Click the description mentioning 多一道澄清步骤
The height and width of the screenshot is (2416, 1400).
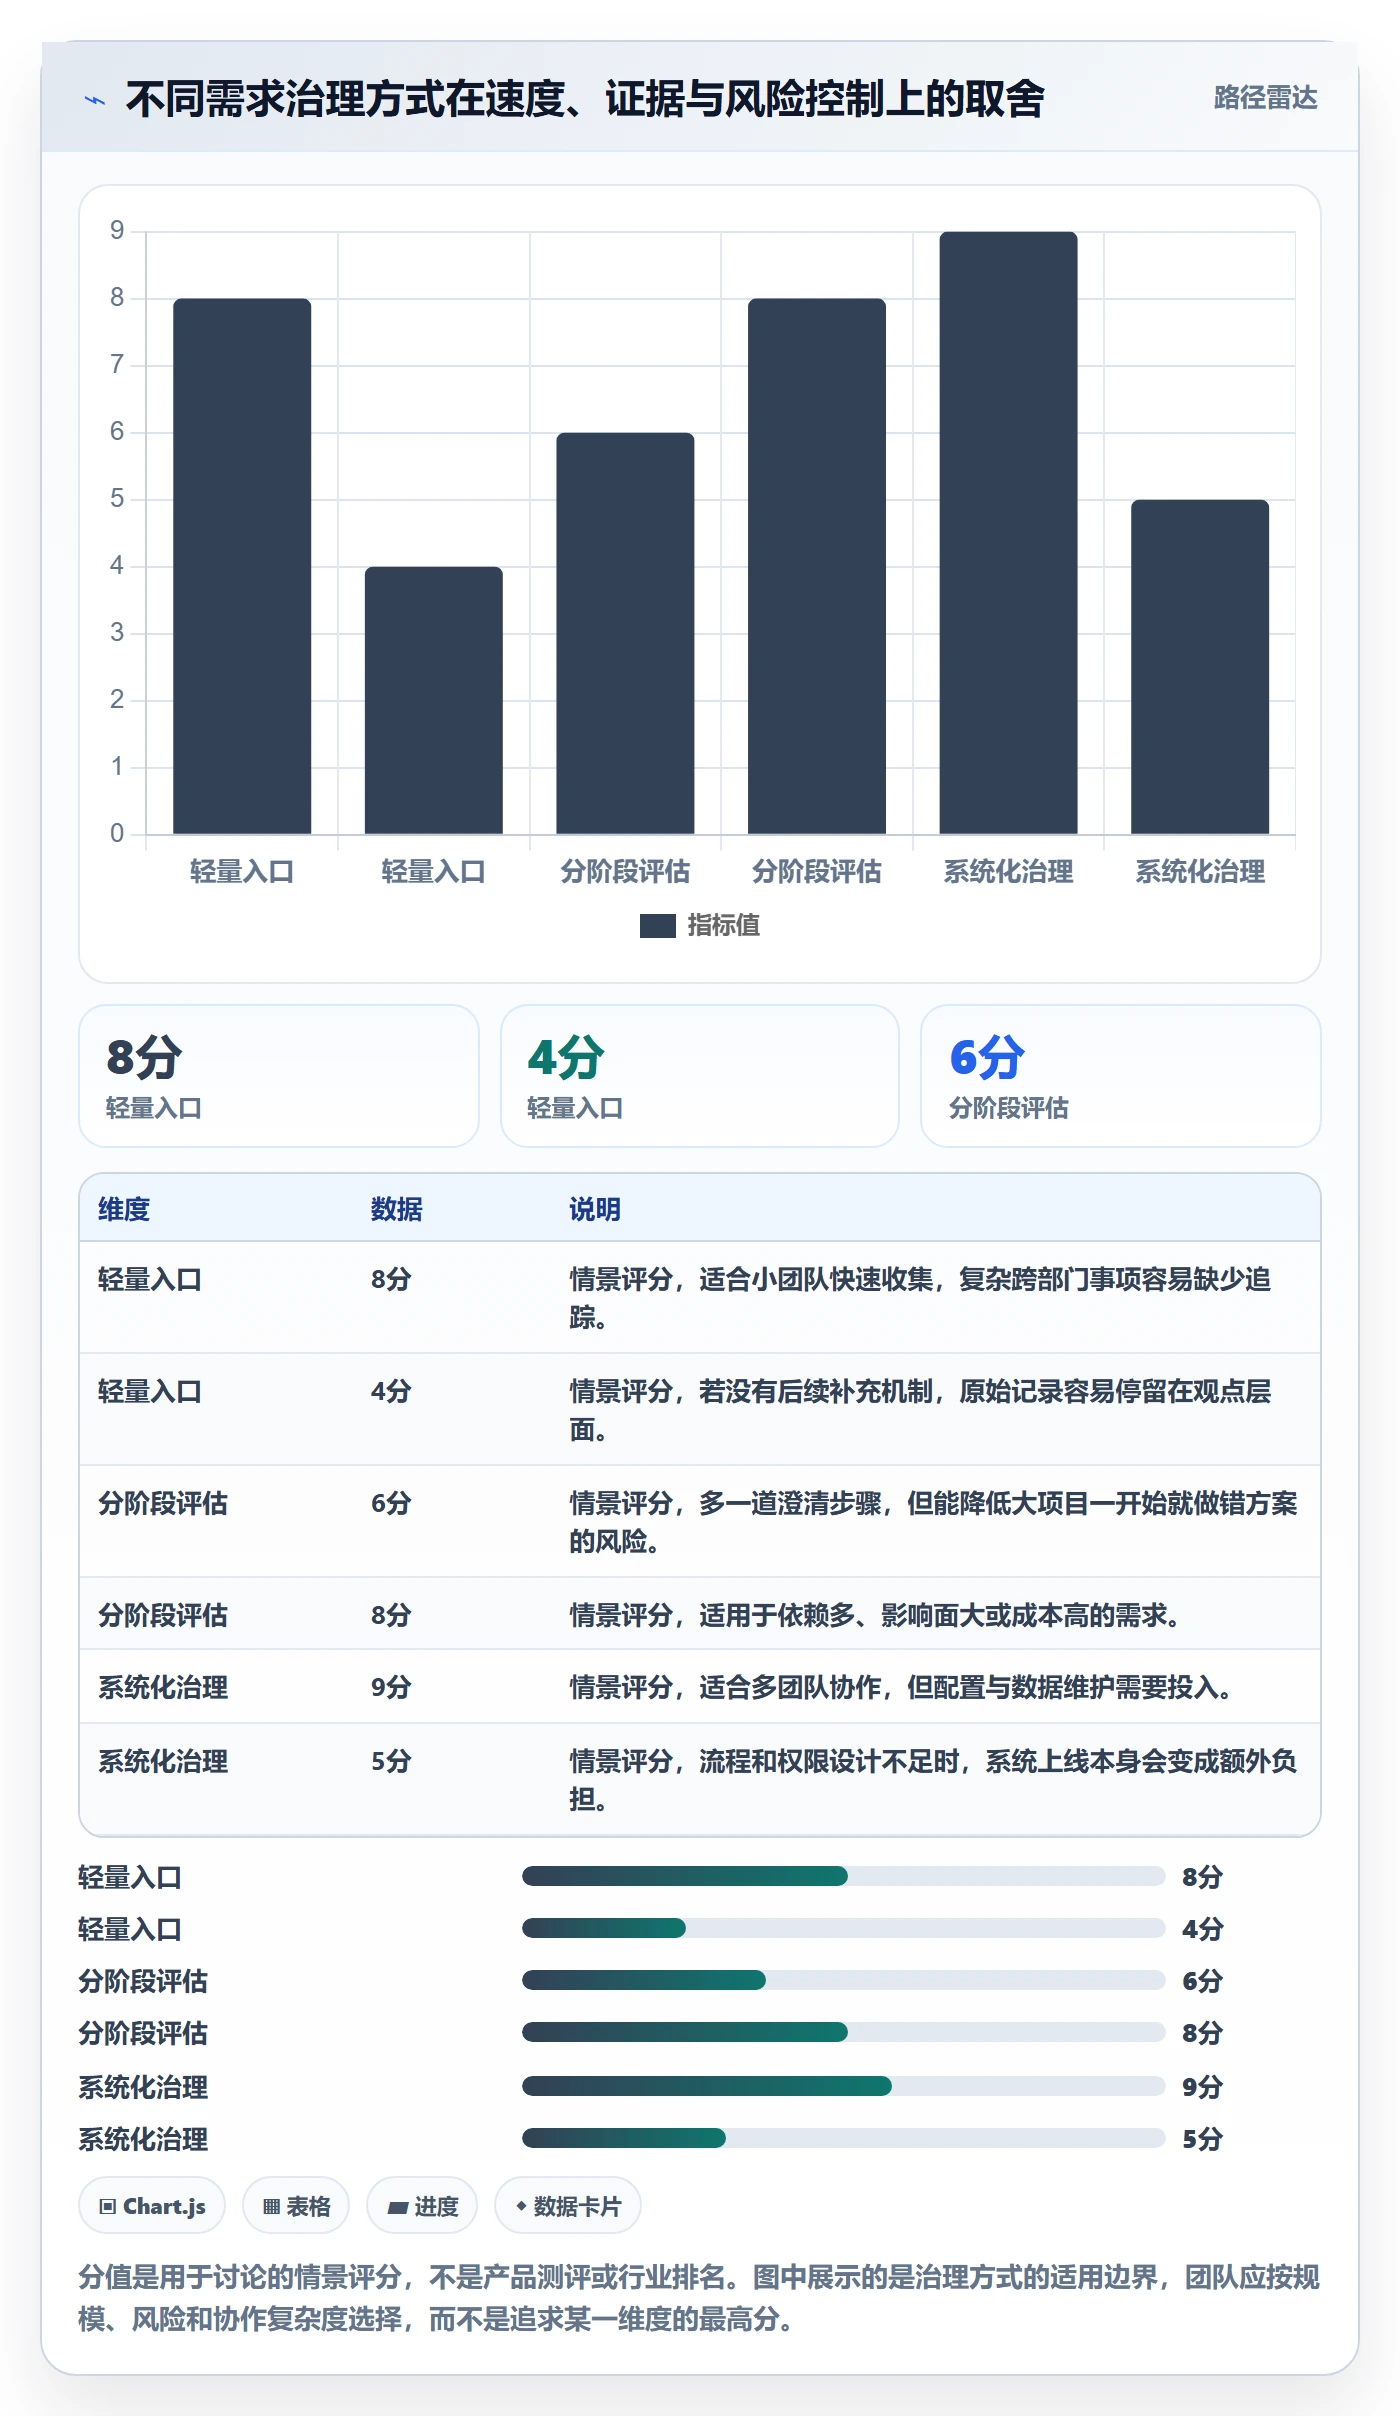coord(934,1522)
